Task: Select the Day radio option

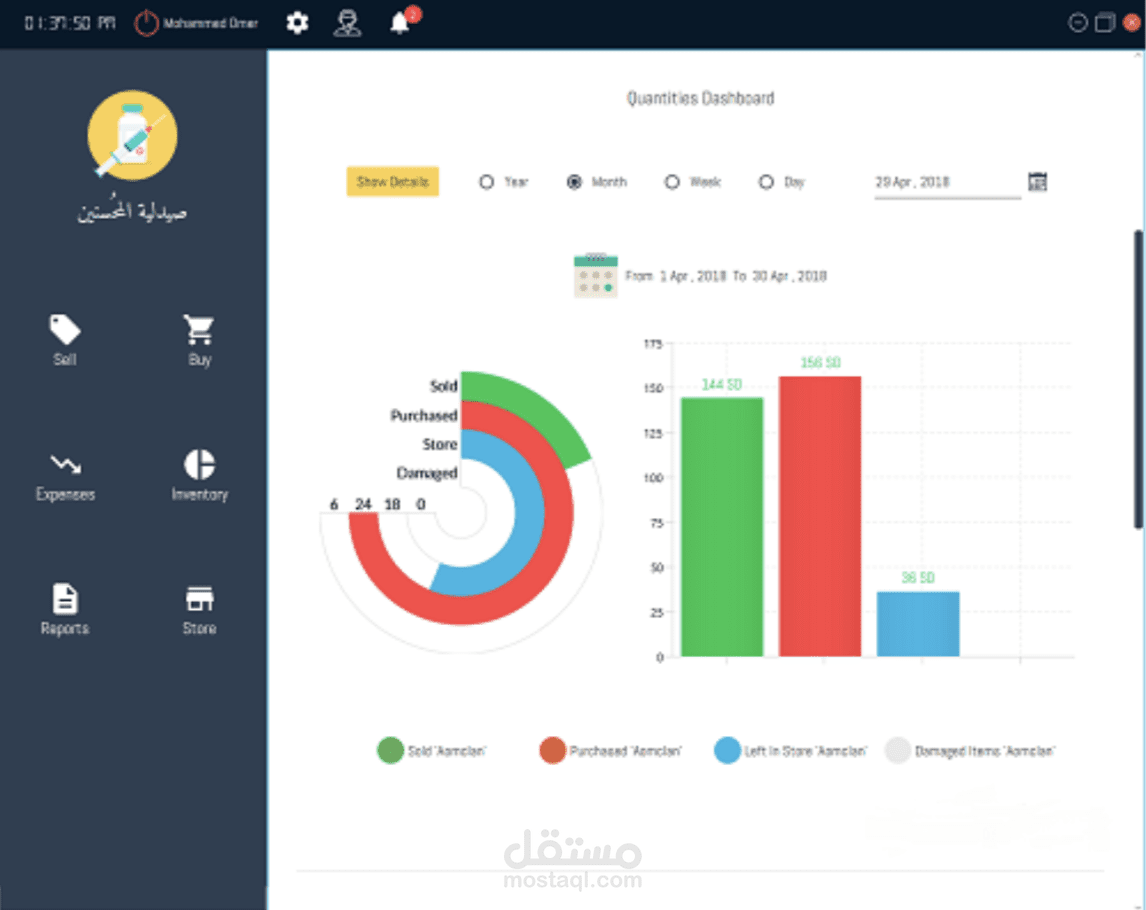Action: click(x=766, y=182)
